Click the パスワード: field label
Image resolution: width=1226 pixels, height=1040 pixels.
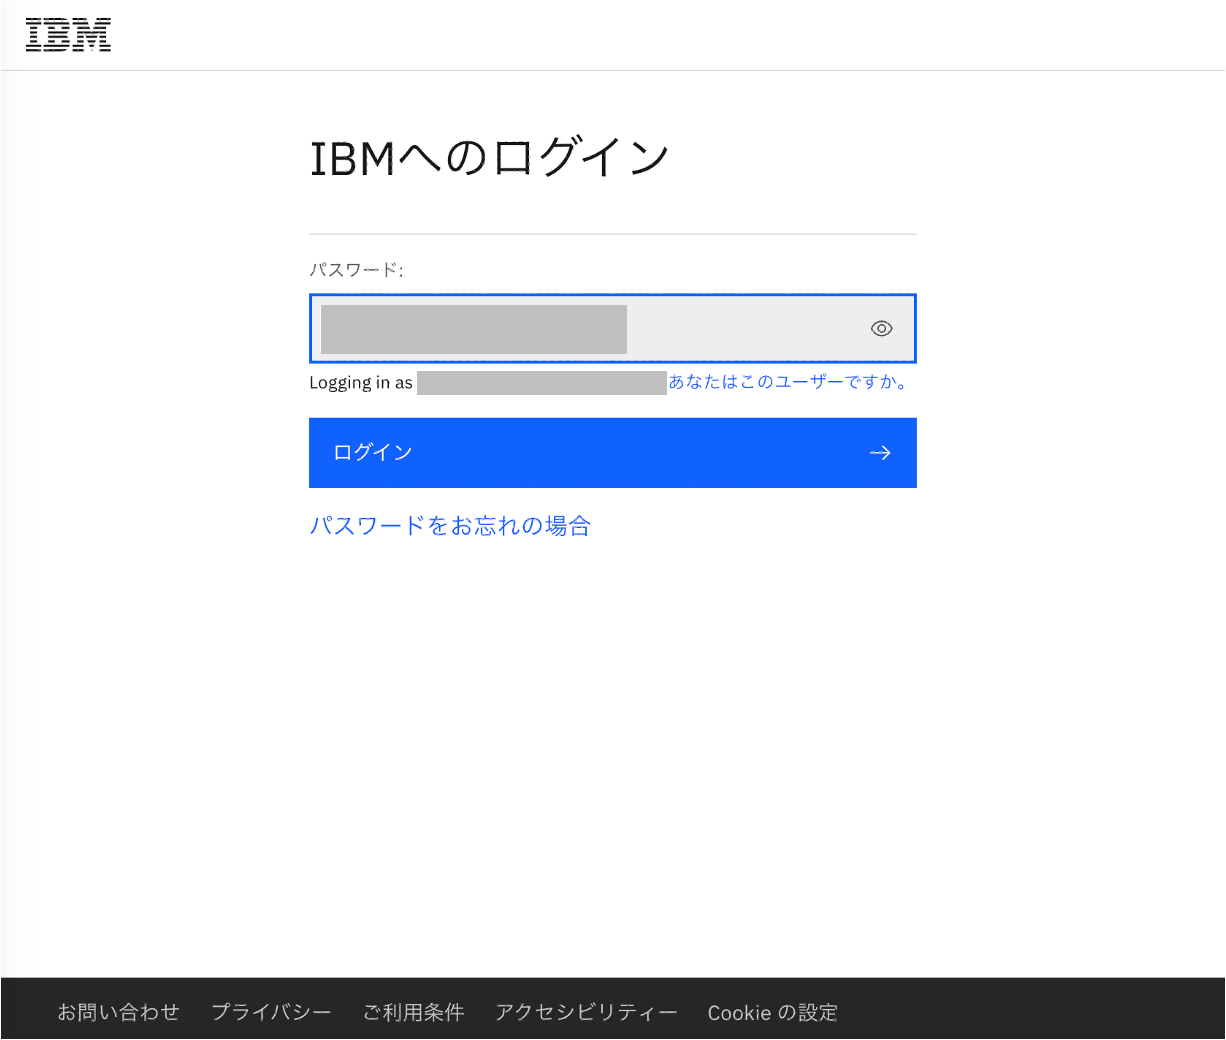[356, 270]
